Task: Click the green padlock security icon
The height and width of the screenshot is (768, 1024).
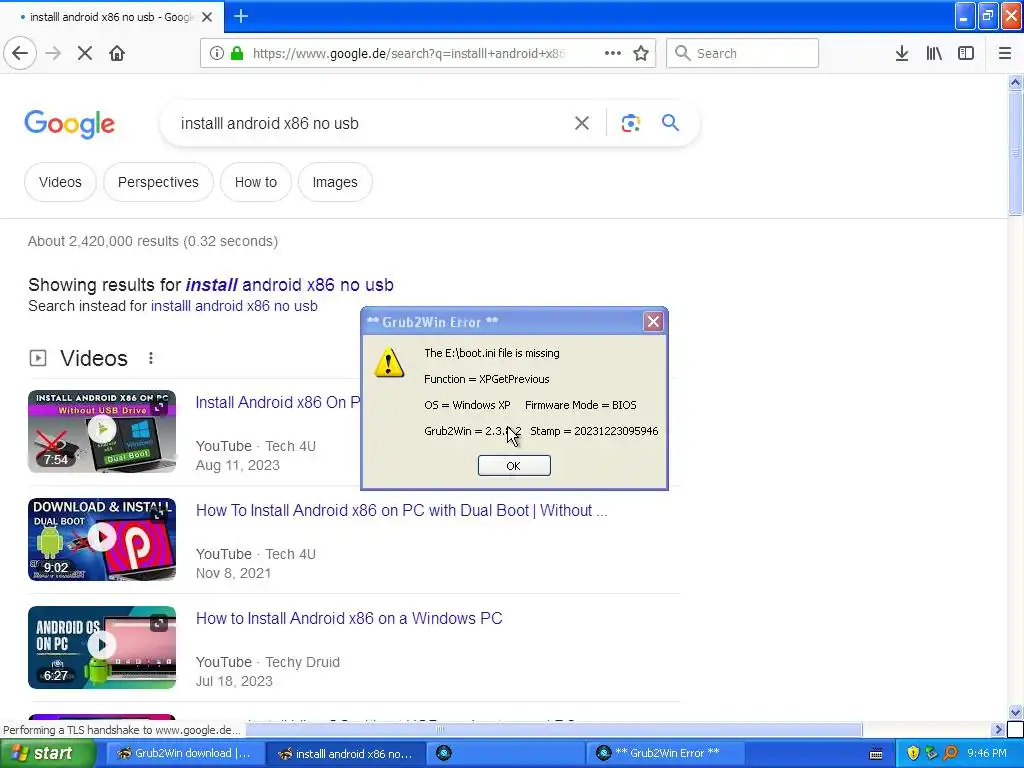Action: click(x=237, y=53)
